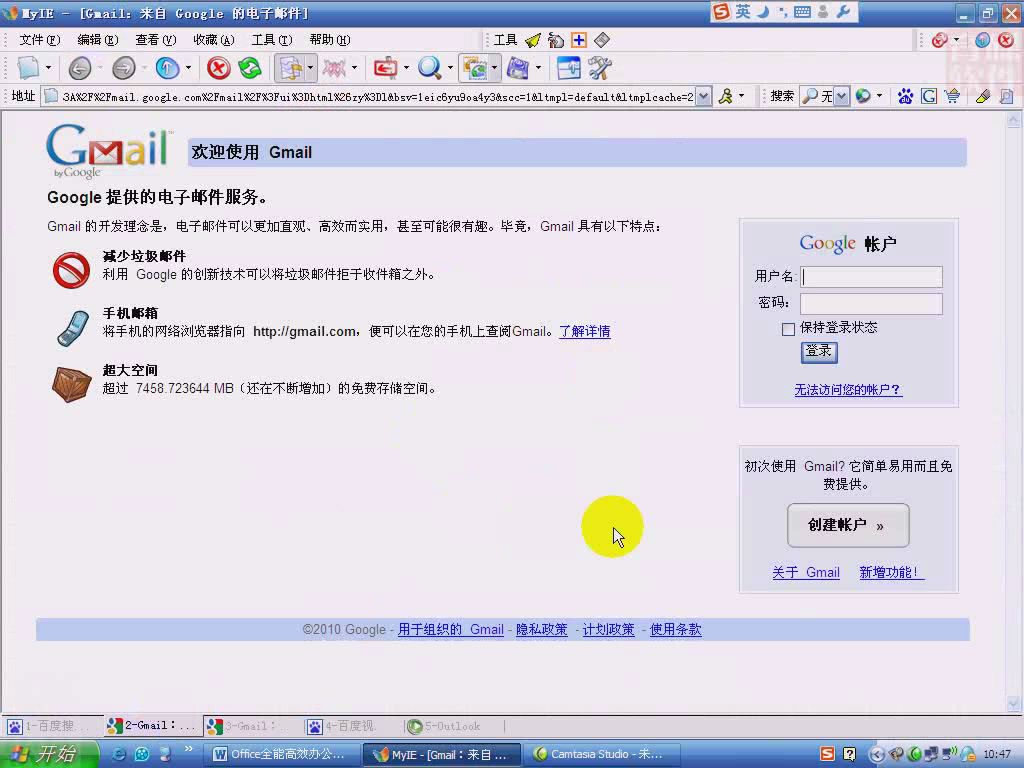Click the Google G icon on search bar
The image size is (1024, 768).
[929, 97]
